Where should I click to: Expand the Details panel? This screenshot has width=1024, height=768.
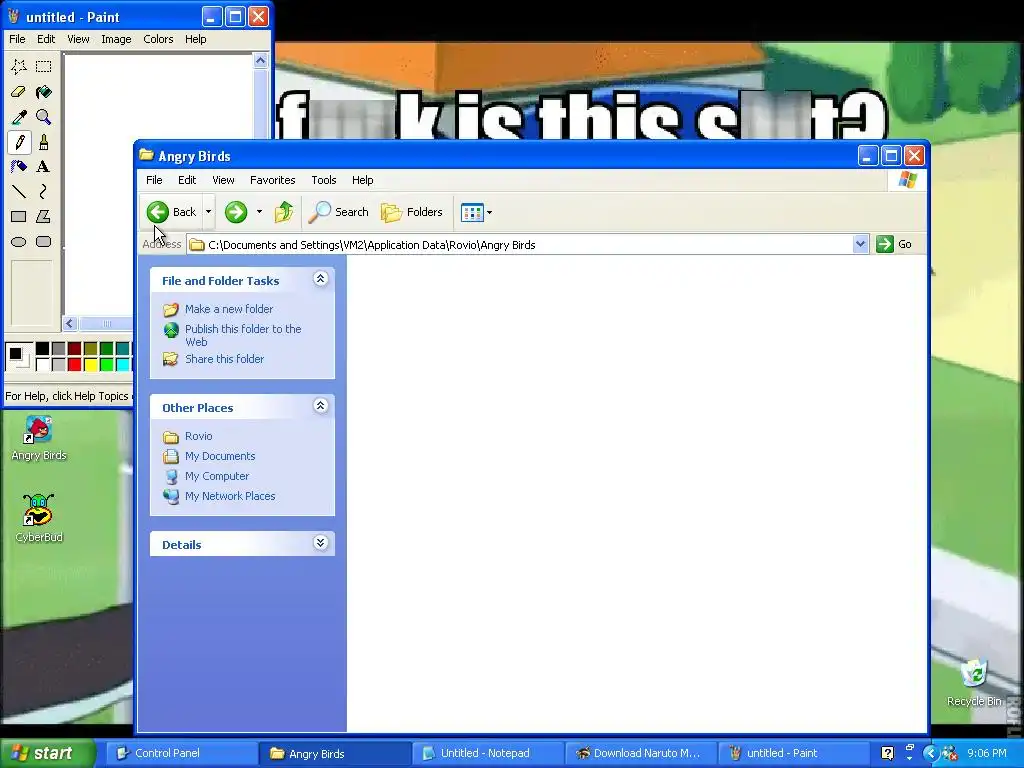(320, 543)
